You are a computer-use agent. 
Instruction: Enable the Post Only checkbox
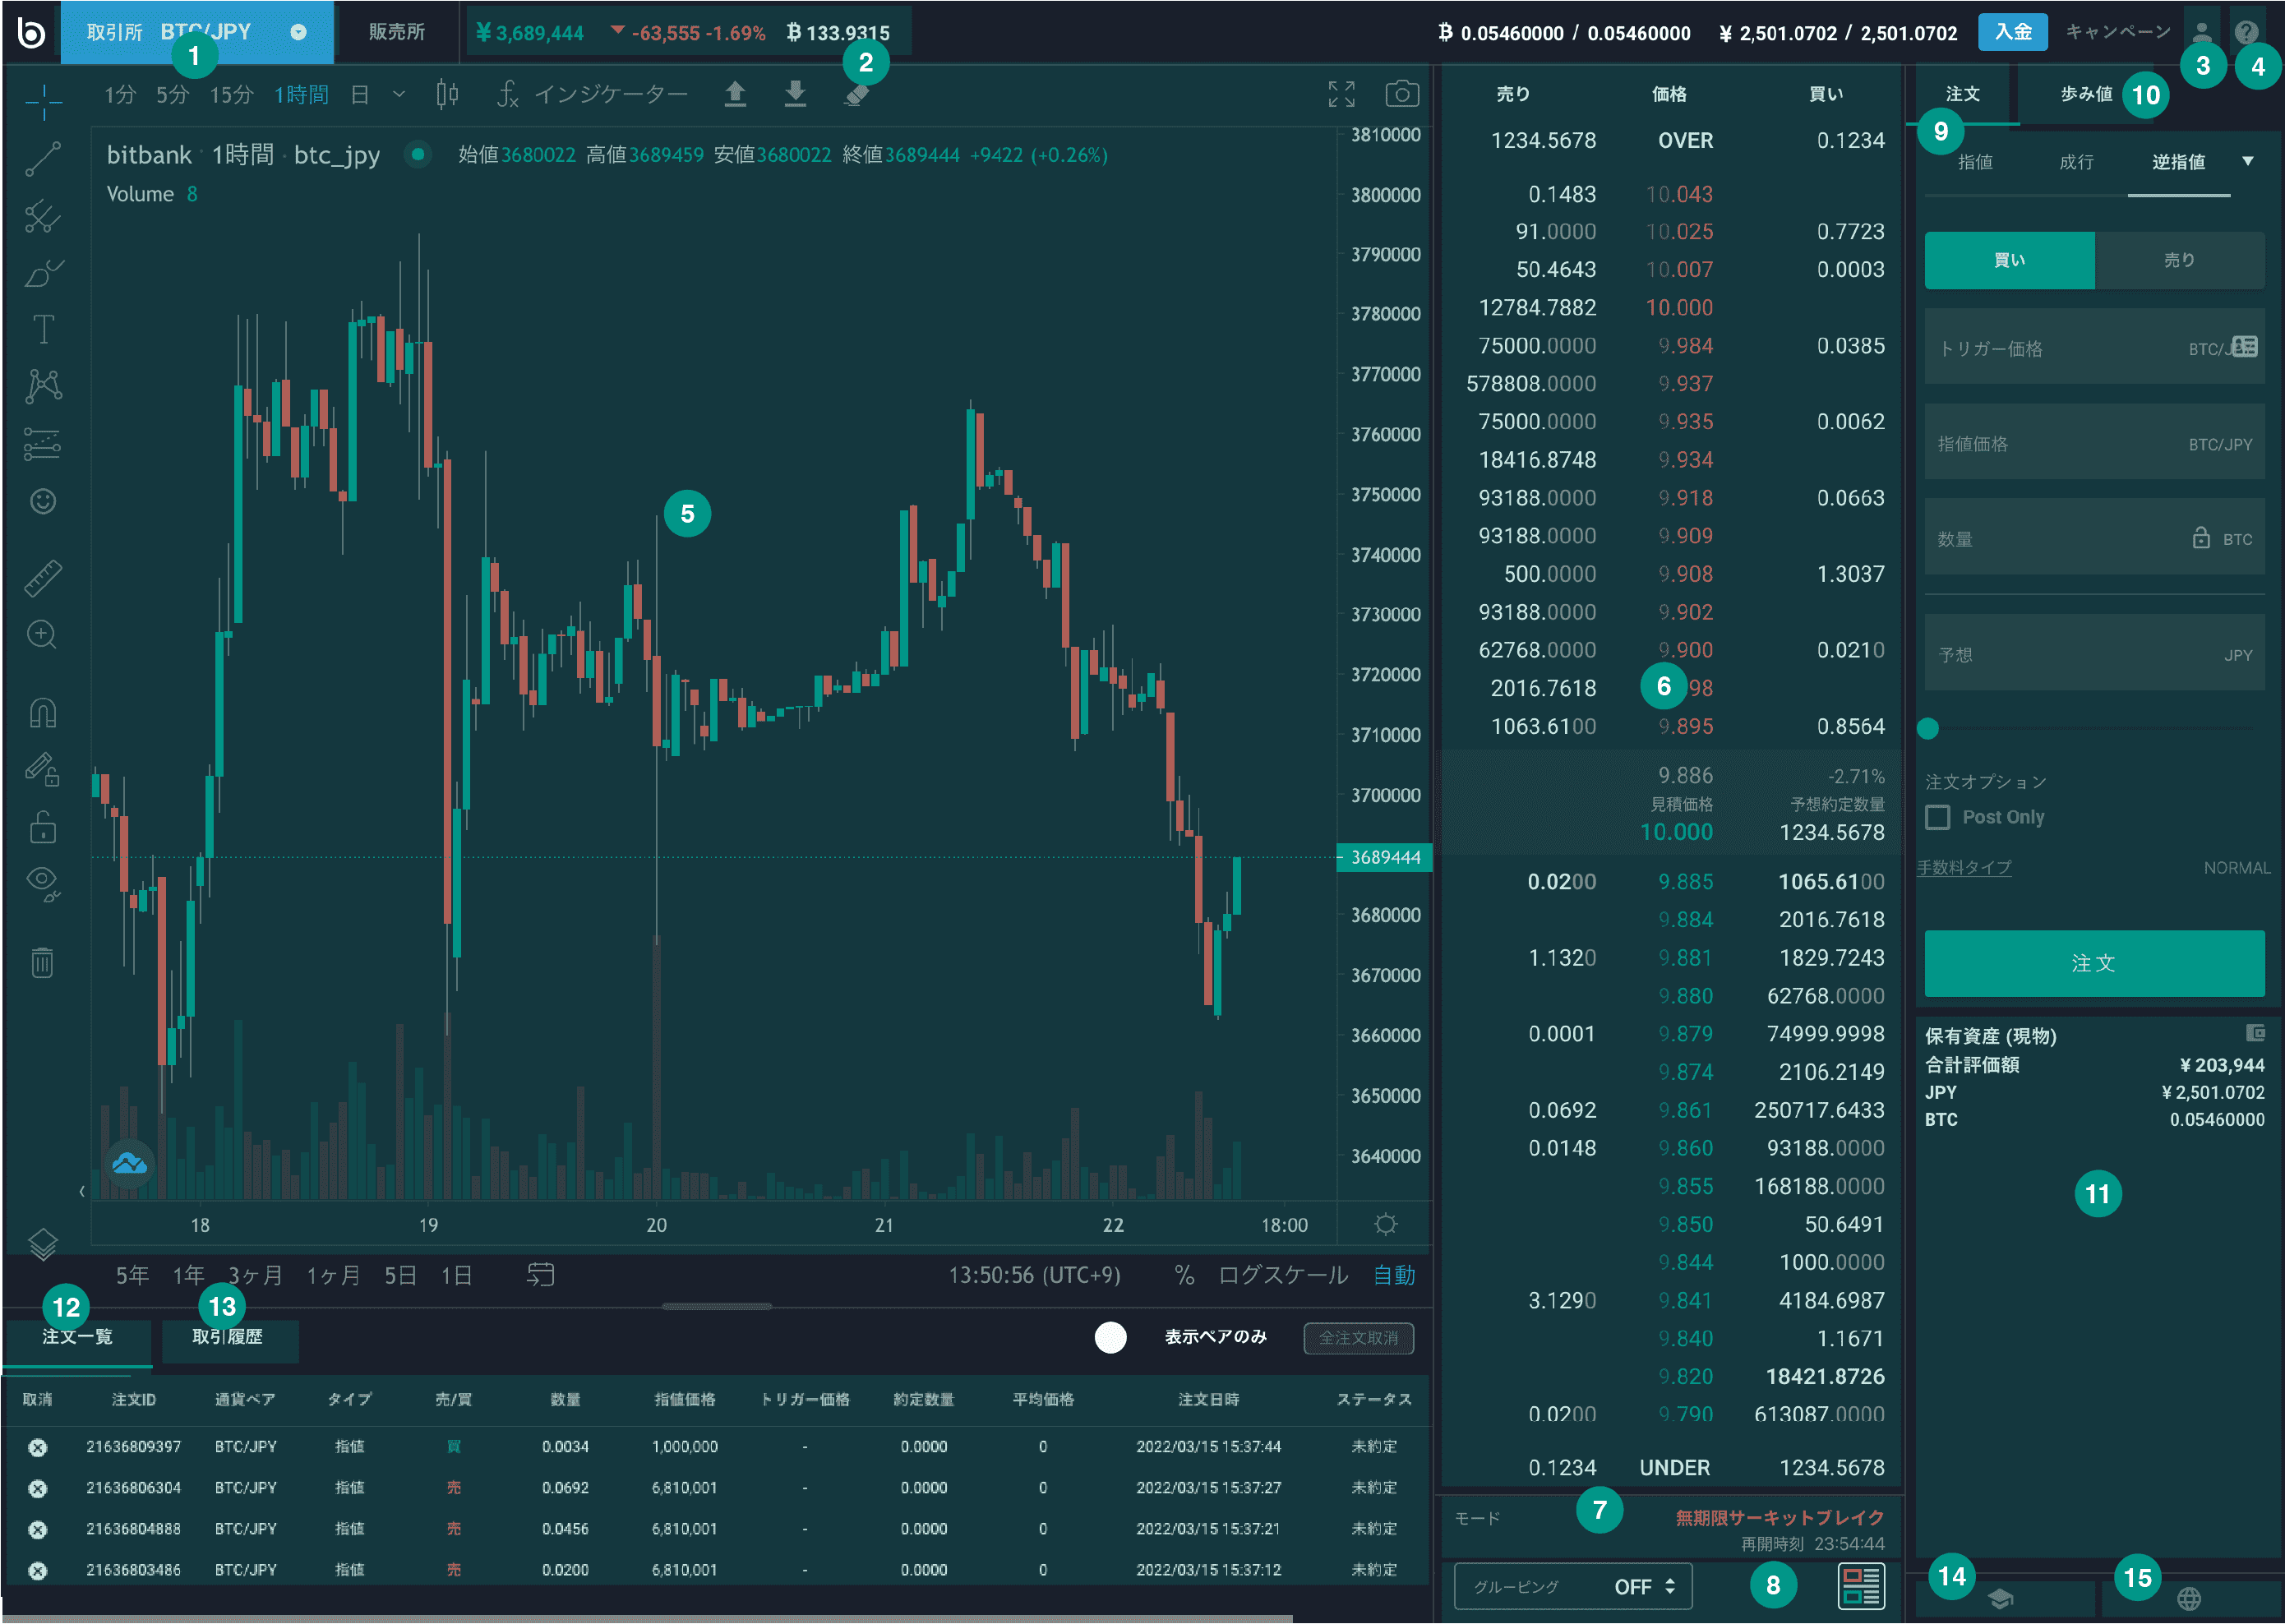point(1938,817)
